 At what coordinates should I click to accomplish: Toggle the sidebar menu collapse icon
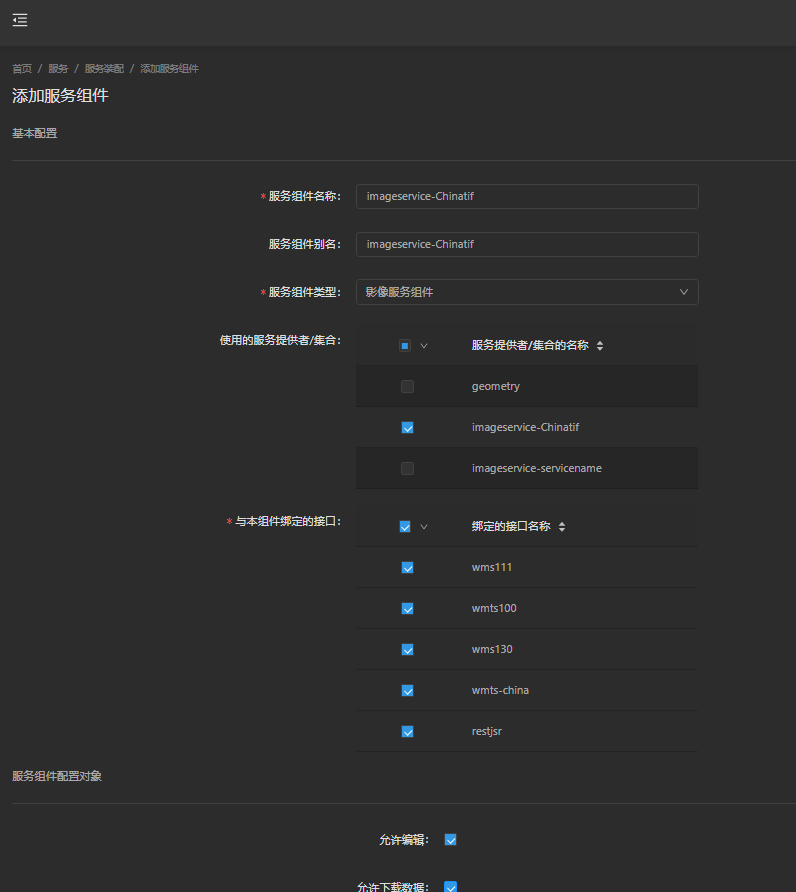click(20, 20)
